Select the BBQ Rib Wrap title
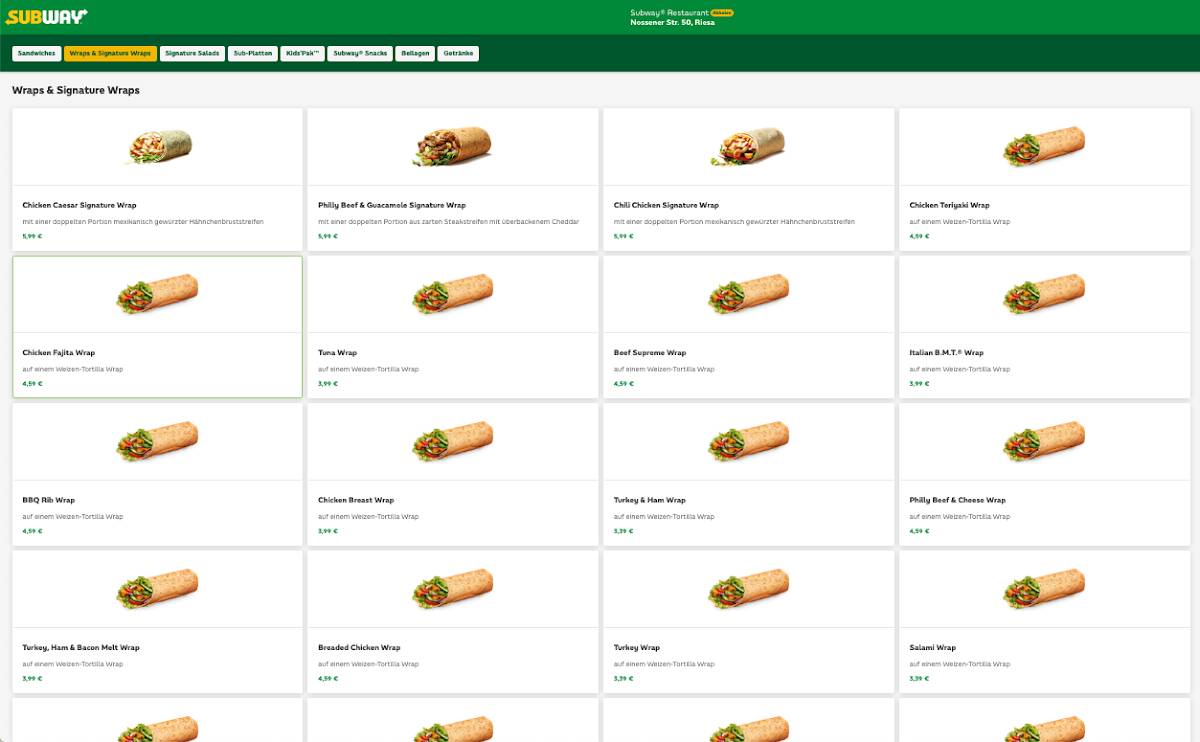 pyautogui.click(x=48, y=500)
